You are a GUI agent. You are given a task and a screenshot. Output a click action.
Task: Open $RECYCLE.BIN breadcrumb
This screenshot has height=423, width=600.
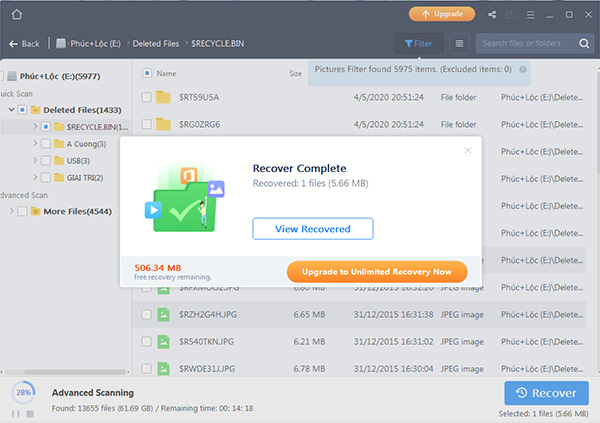(218, 44)
